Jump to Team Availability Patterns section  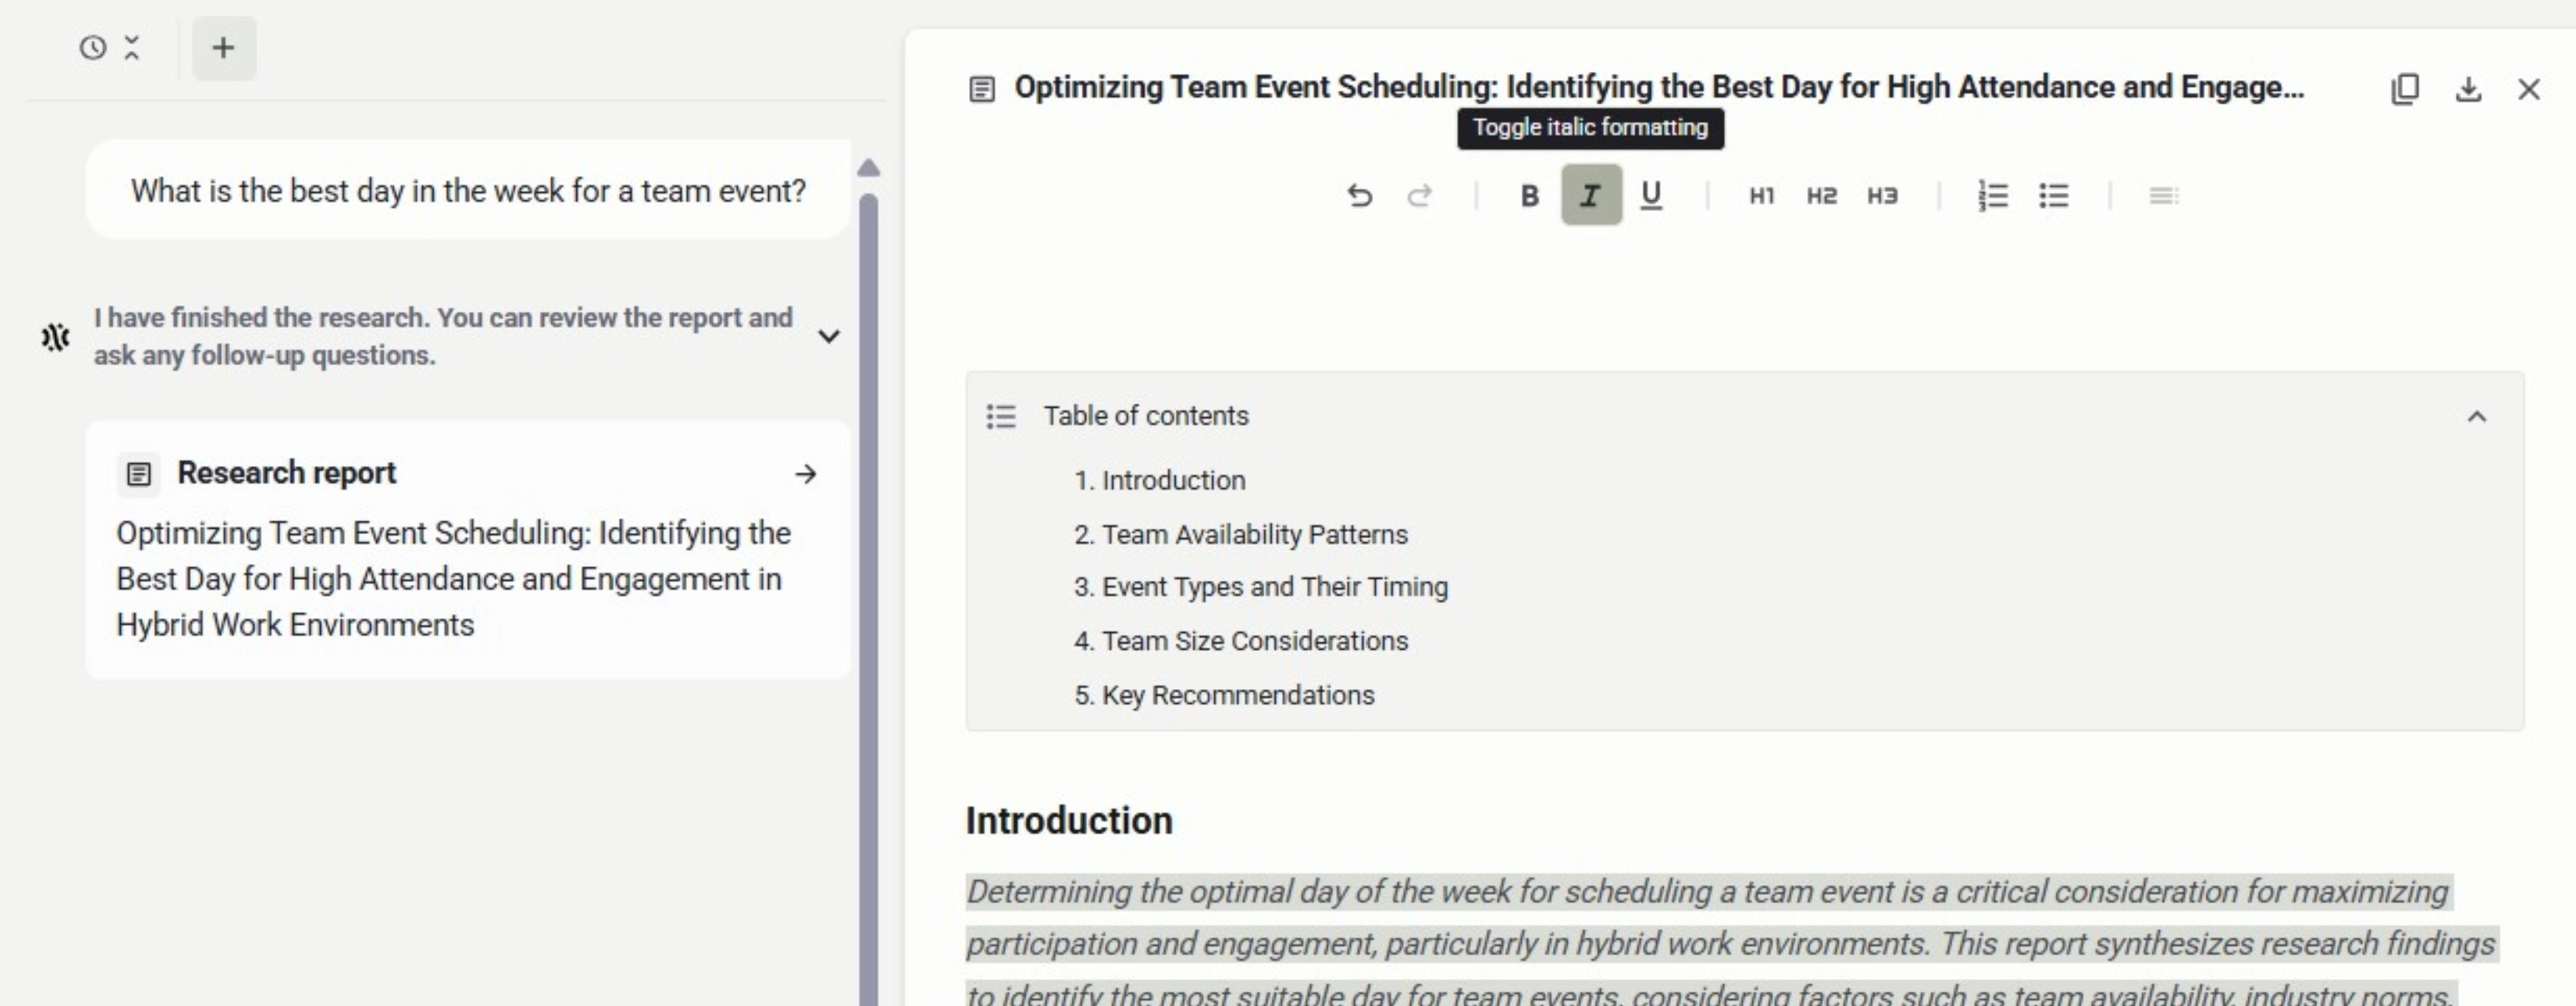[1254, 534]
